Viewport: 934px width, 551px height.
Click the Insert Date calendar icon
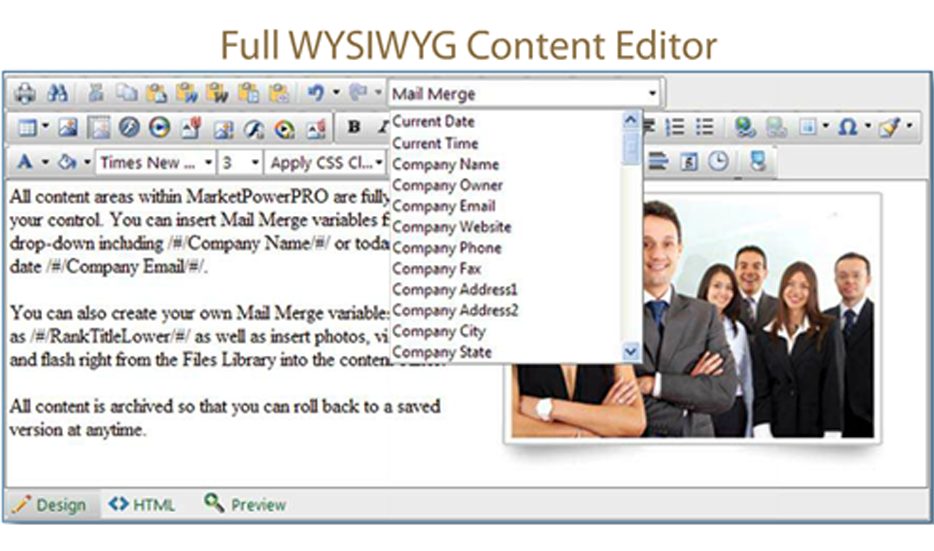[x=689, y=161]
